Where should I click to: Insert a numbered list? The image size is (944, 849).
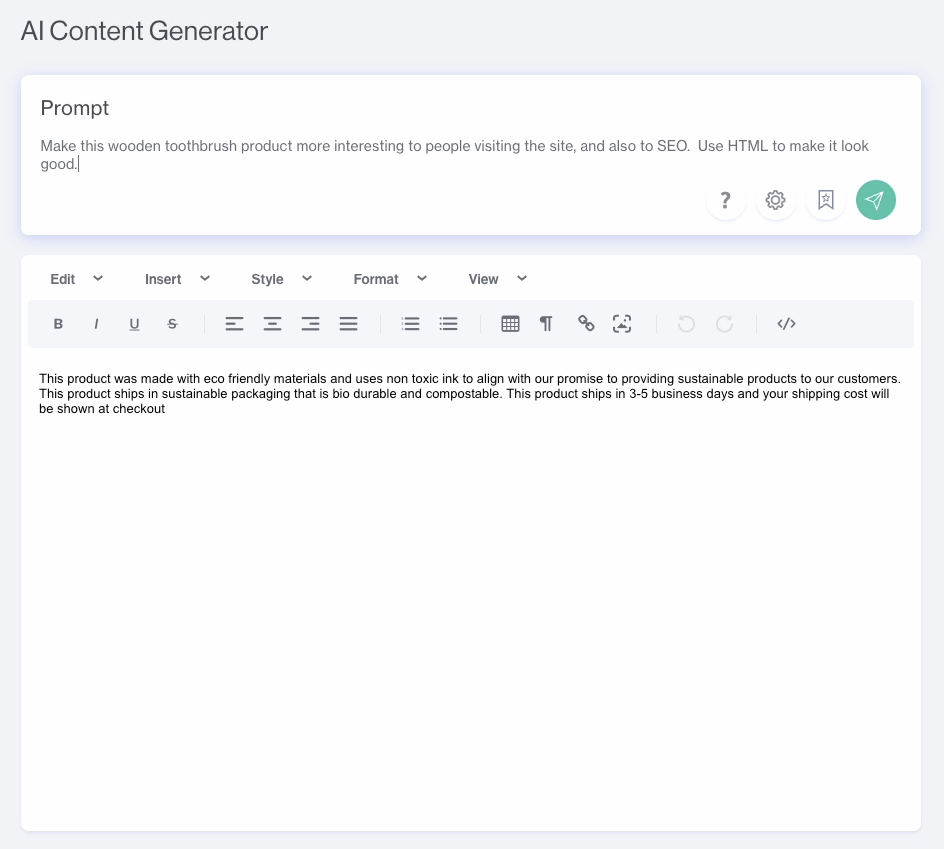pos(411,324)
